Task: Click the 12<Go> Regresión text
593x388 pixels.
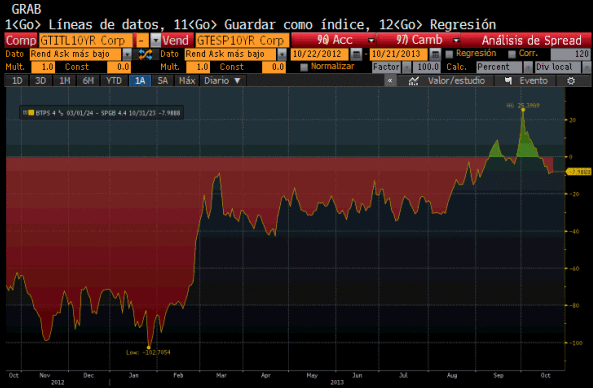Action: pos(437,25)
